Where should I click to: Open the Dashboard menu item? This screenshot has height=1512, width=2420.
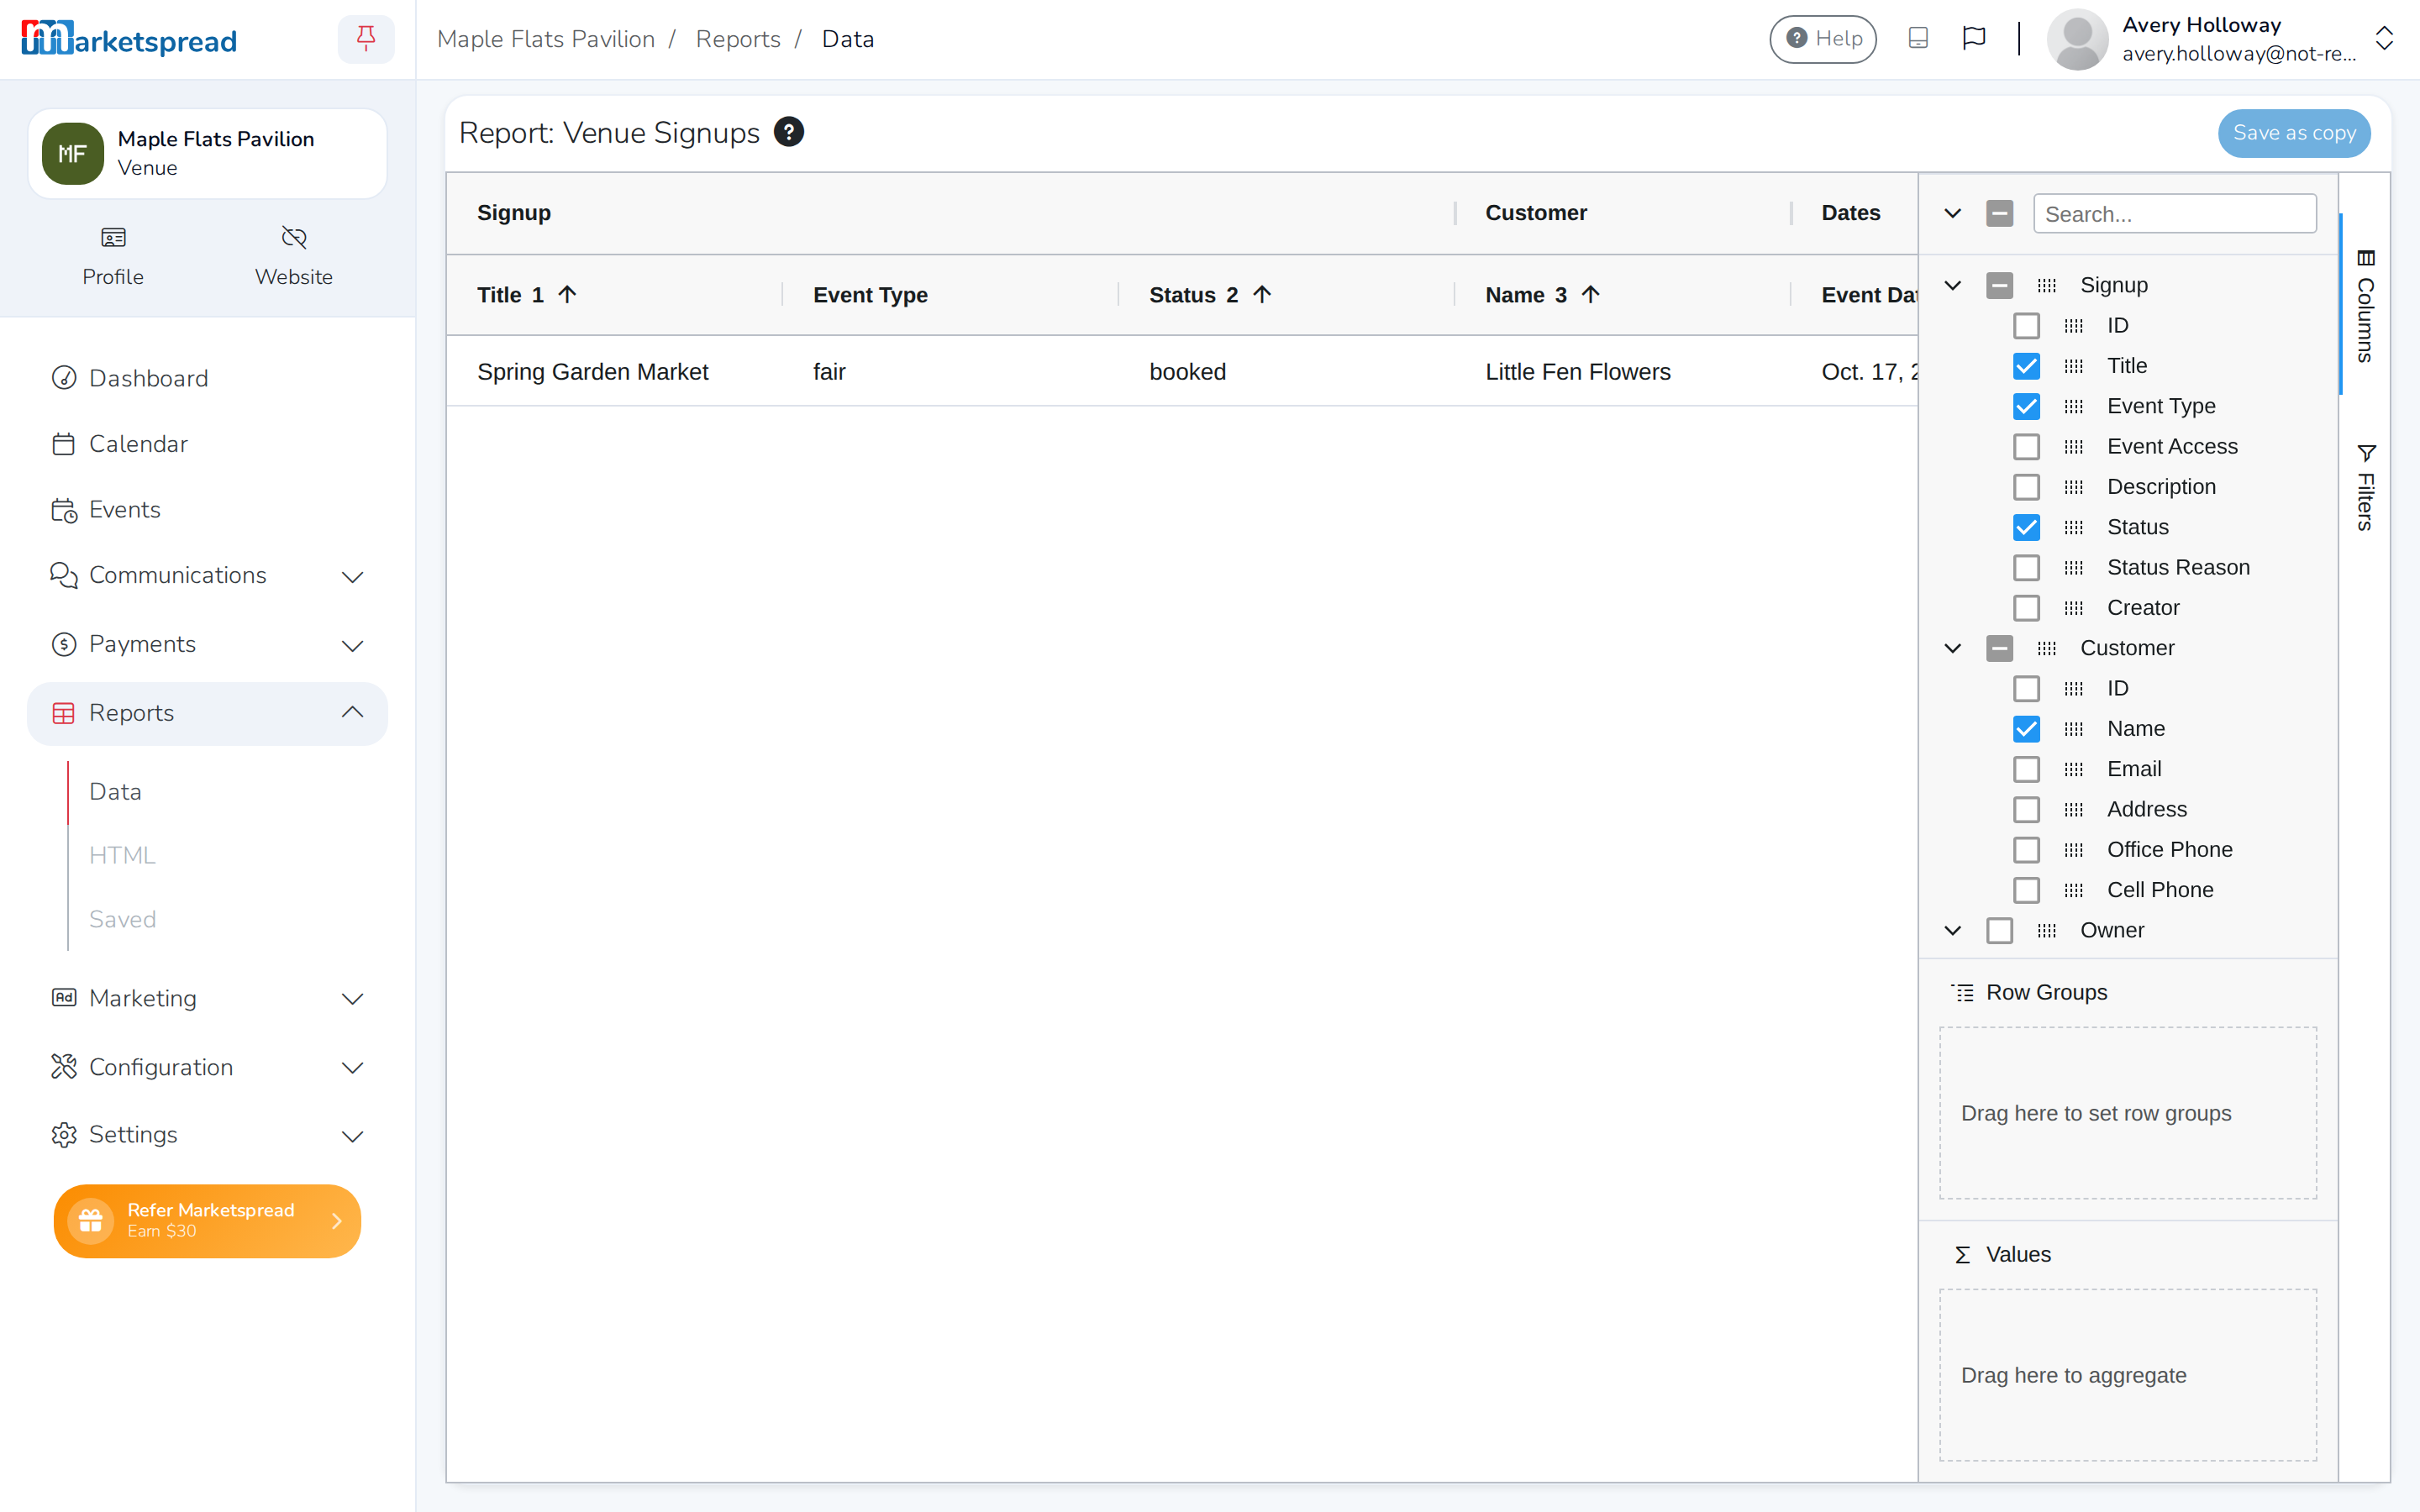click(207, 378)
